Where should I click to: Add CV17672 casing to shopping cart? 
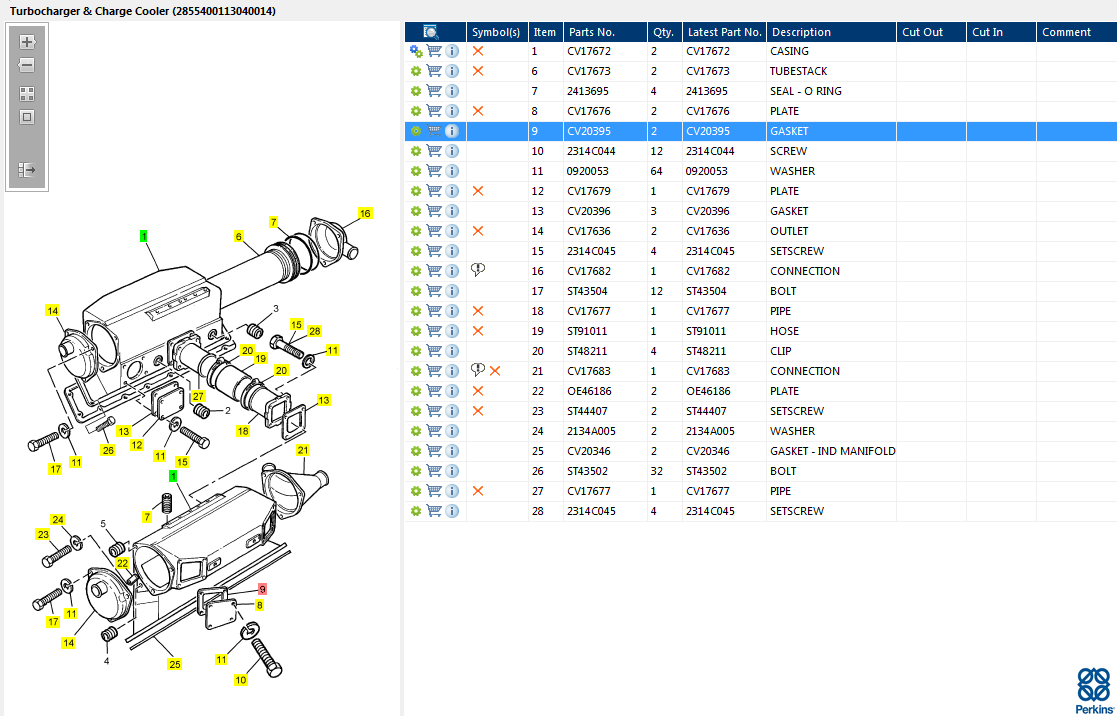click(434, 51)
